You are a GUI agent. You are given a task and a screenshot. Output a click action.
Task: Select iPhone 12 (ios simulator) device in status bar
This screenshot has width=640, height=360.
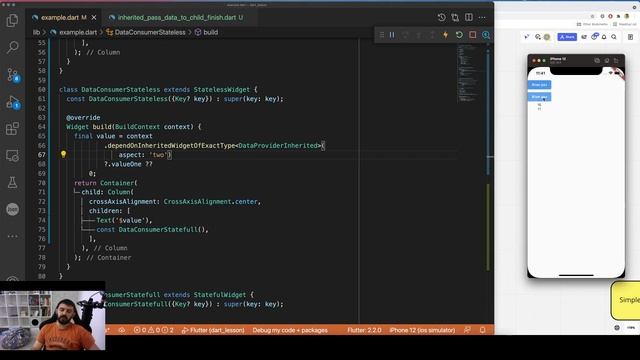(x=422, y=330)
